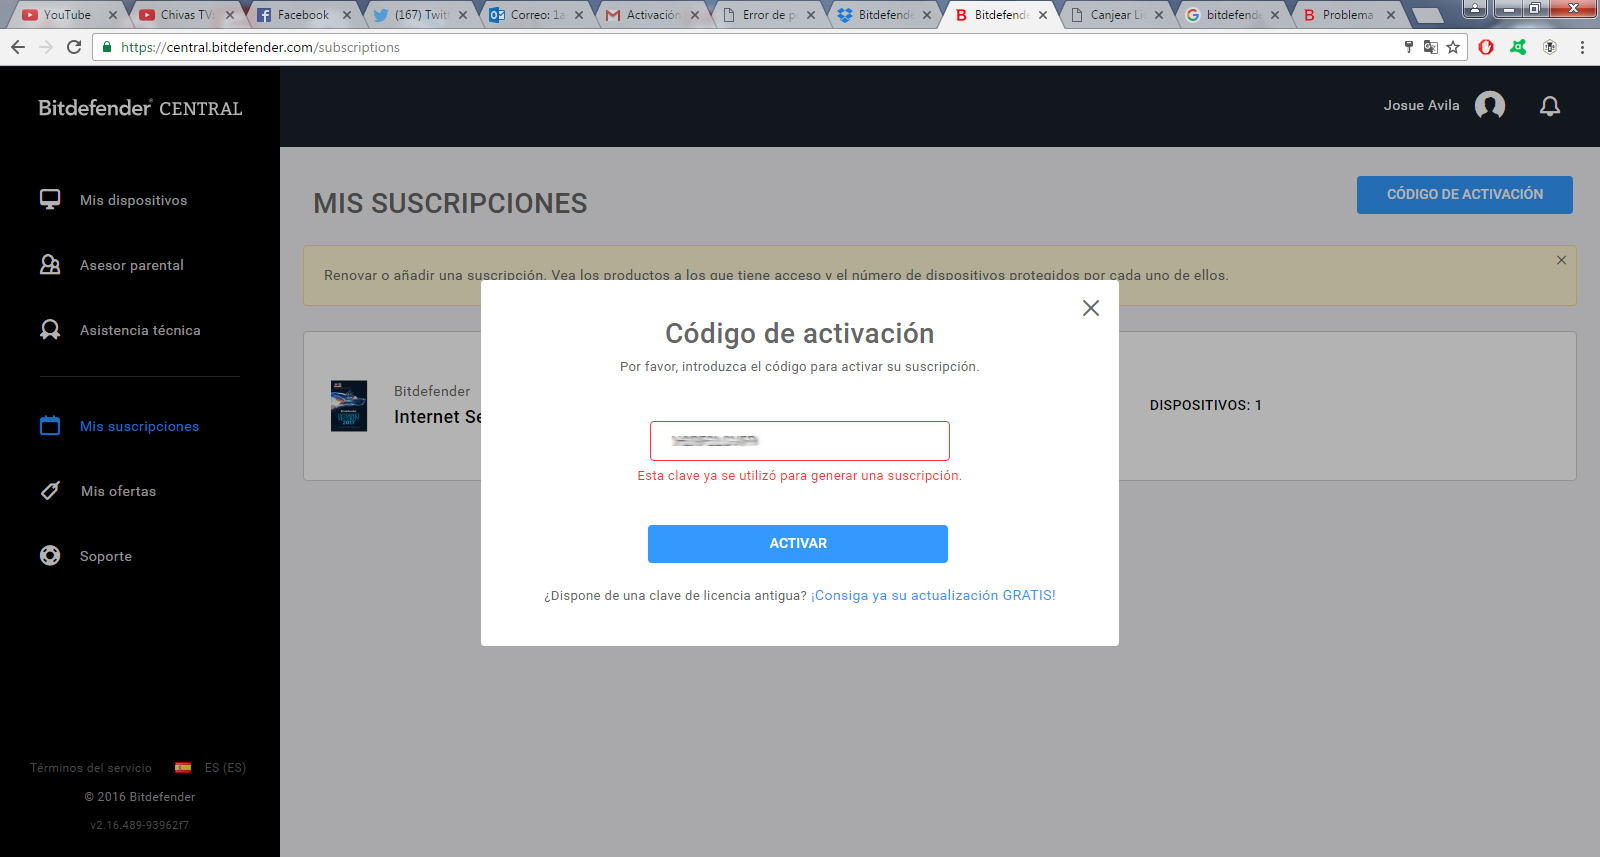Screen dimensions: 1600x857
Task: Open Josue Avila profile avatar
Action: (1490, 105)
